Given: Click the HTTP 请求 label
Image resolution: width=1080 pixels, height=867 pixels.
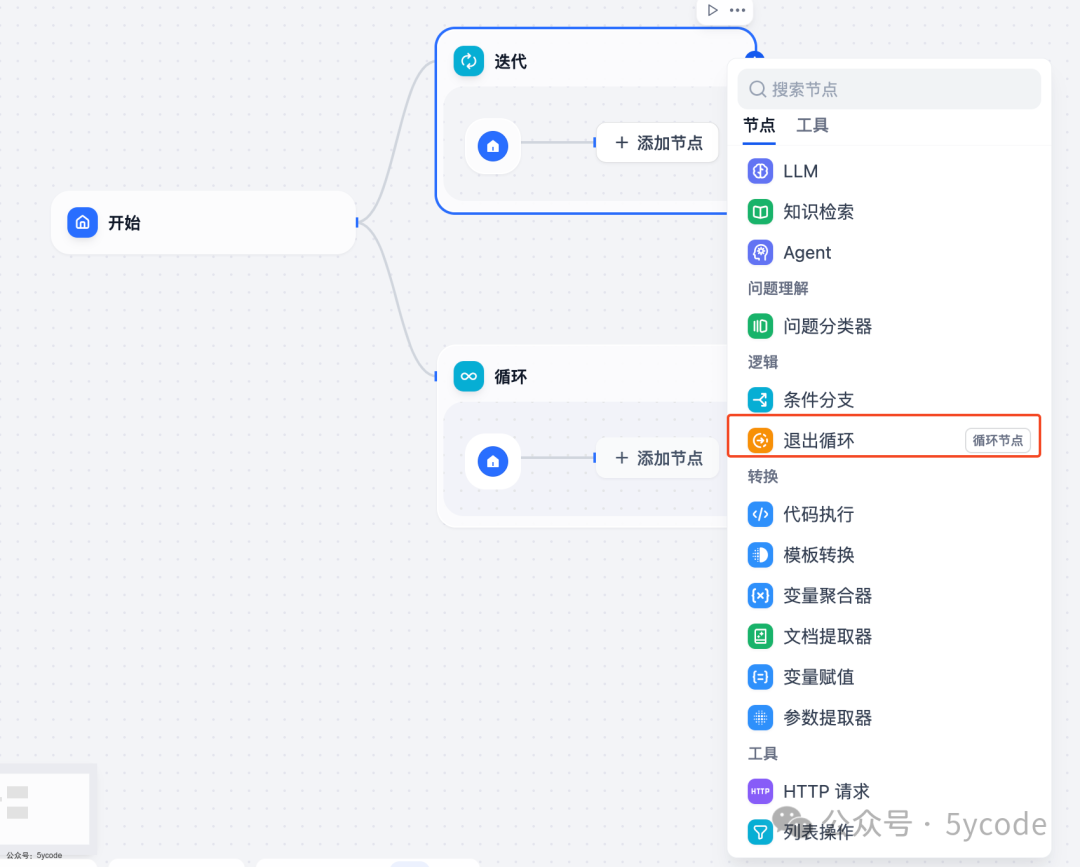Looking at the screenshot, I should (826, 791).
